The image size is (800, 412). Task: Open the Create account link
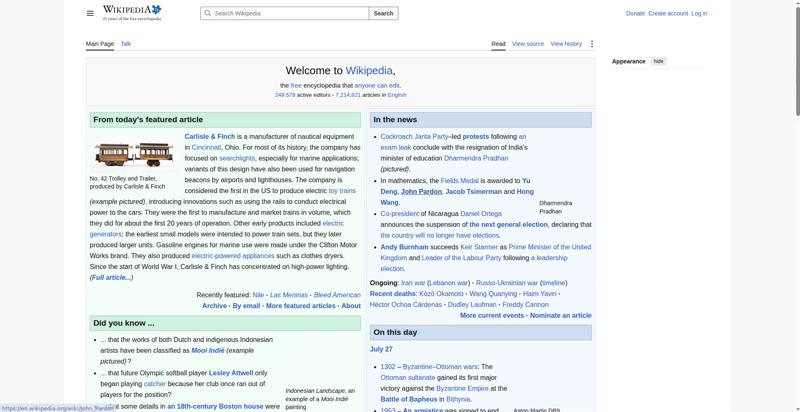(668, 13)
